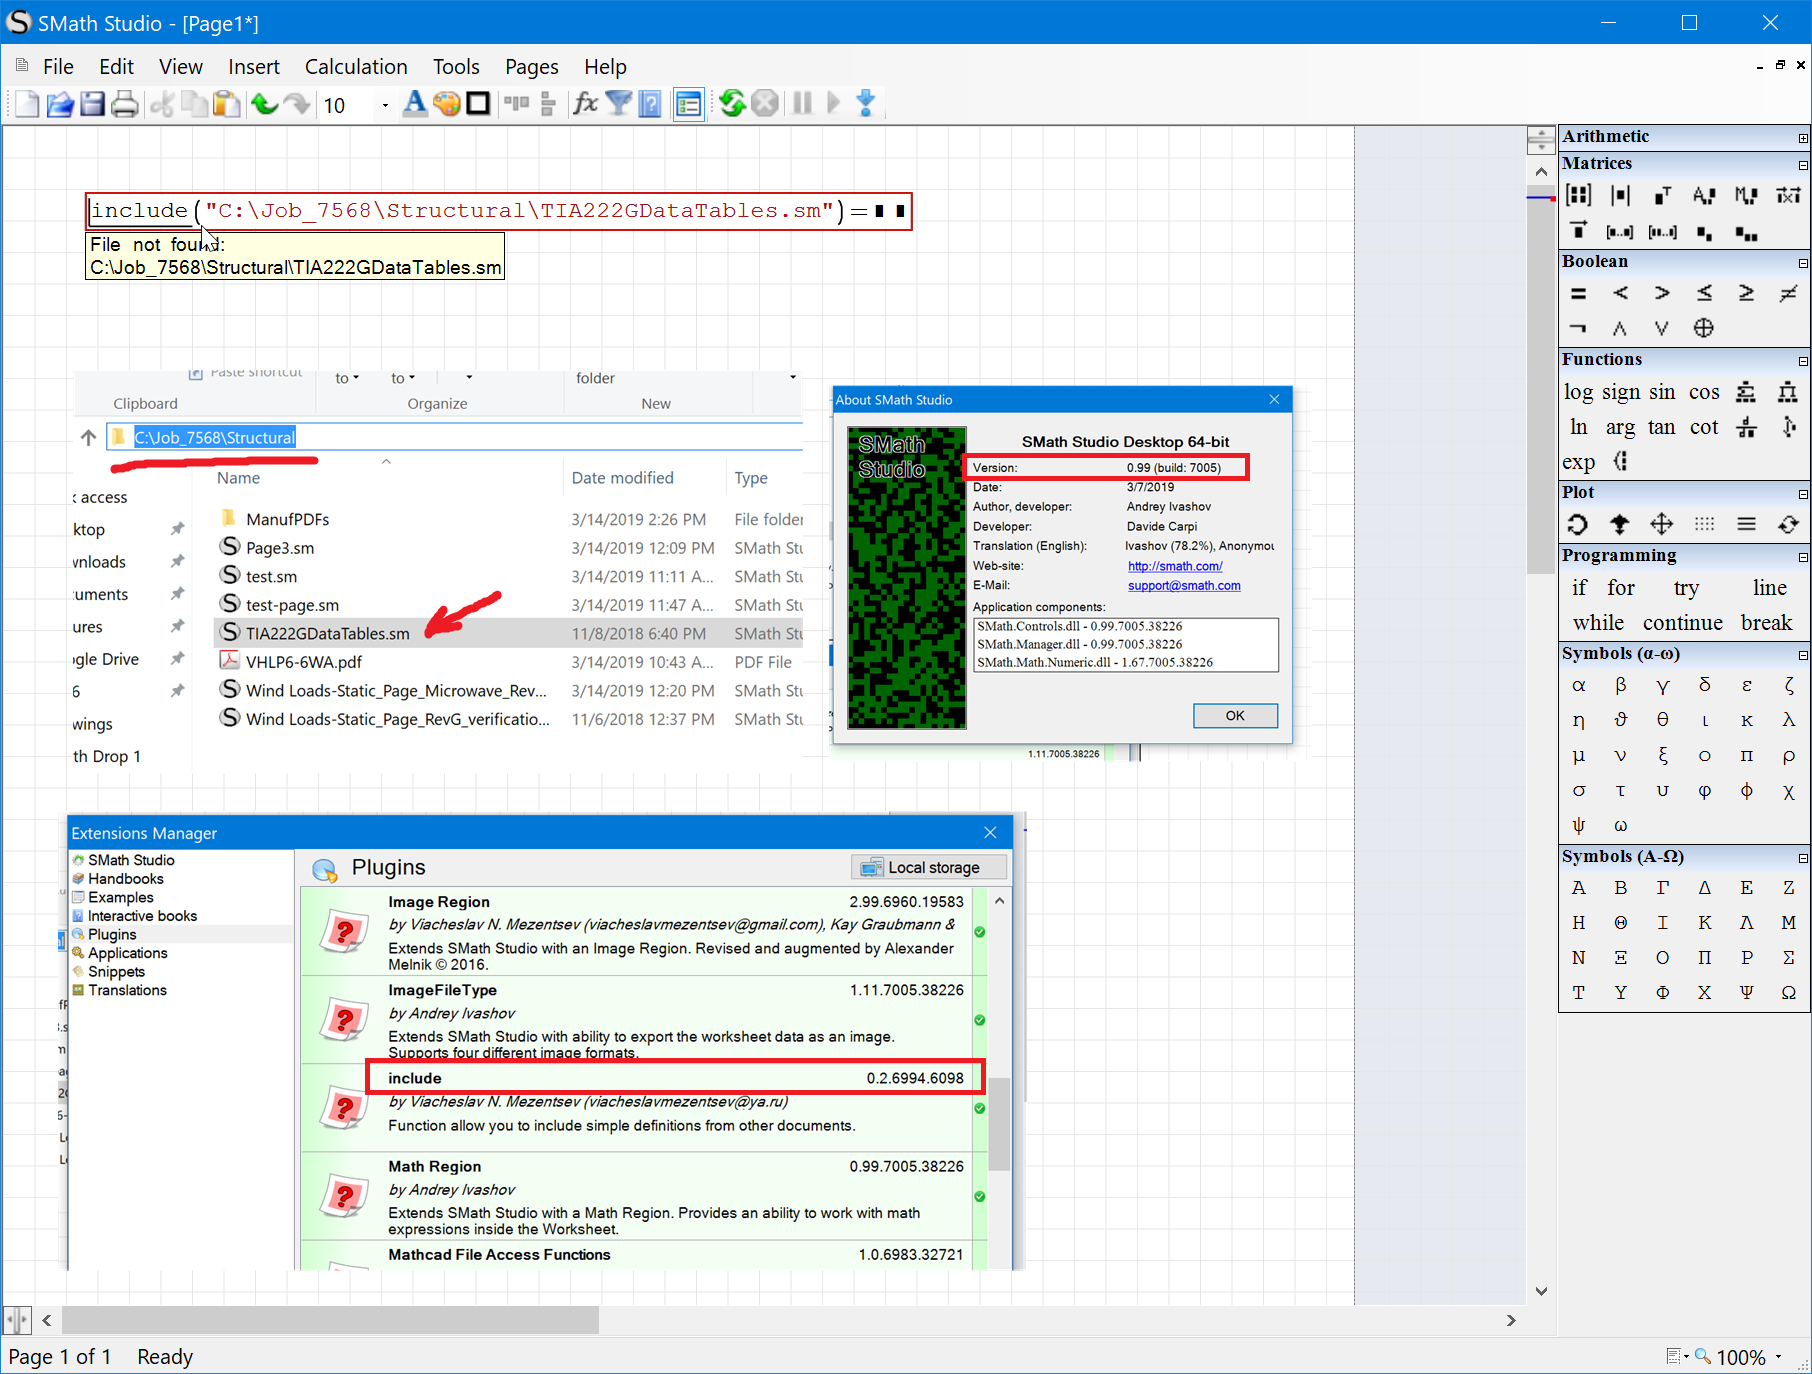This screenshot has height=1374, width=1812.
Task: Click the Undo green arrow icon
Action: (264, 104)
